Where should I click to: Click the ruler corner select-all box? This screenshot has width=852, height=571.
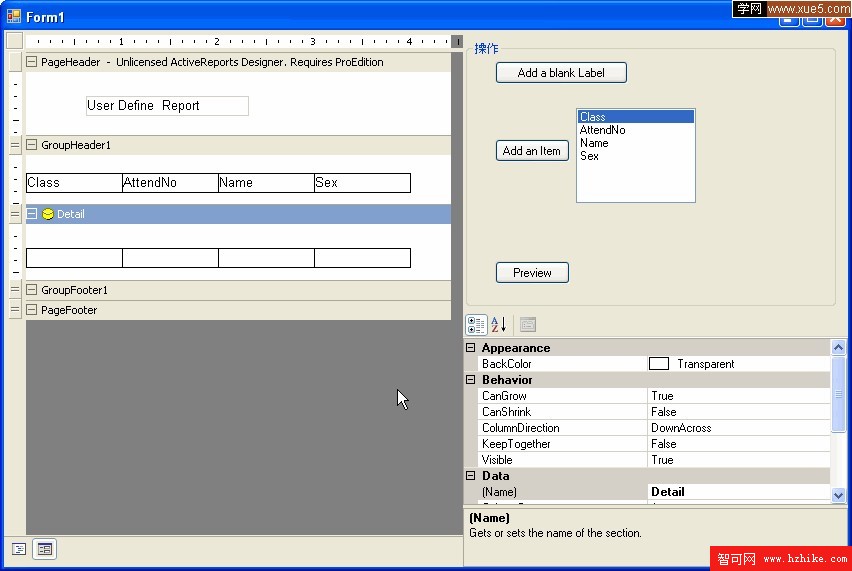(x=15, y=41)
